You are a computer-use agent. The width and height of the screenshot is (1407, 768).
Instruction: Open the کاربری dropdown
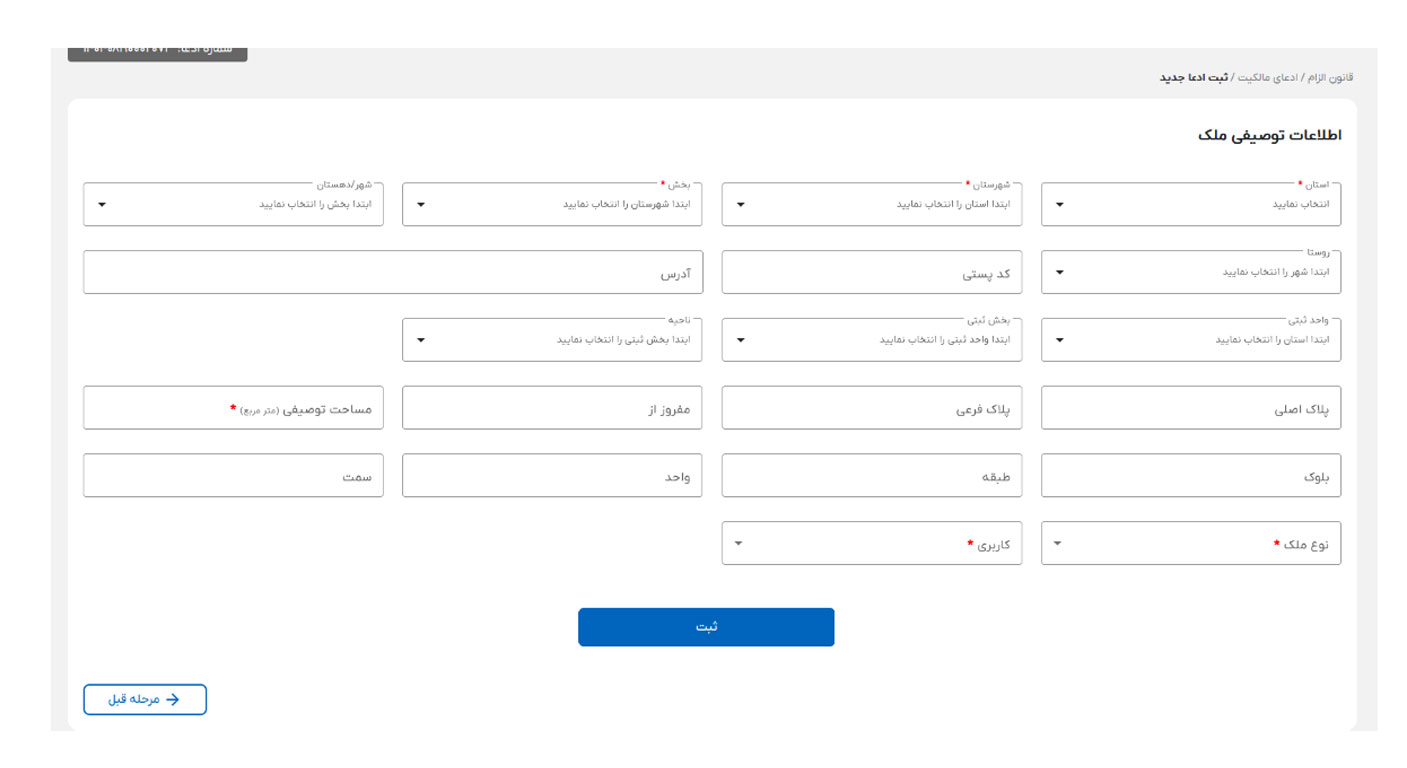coord(872,544)
